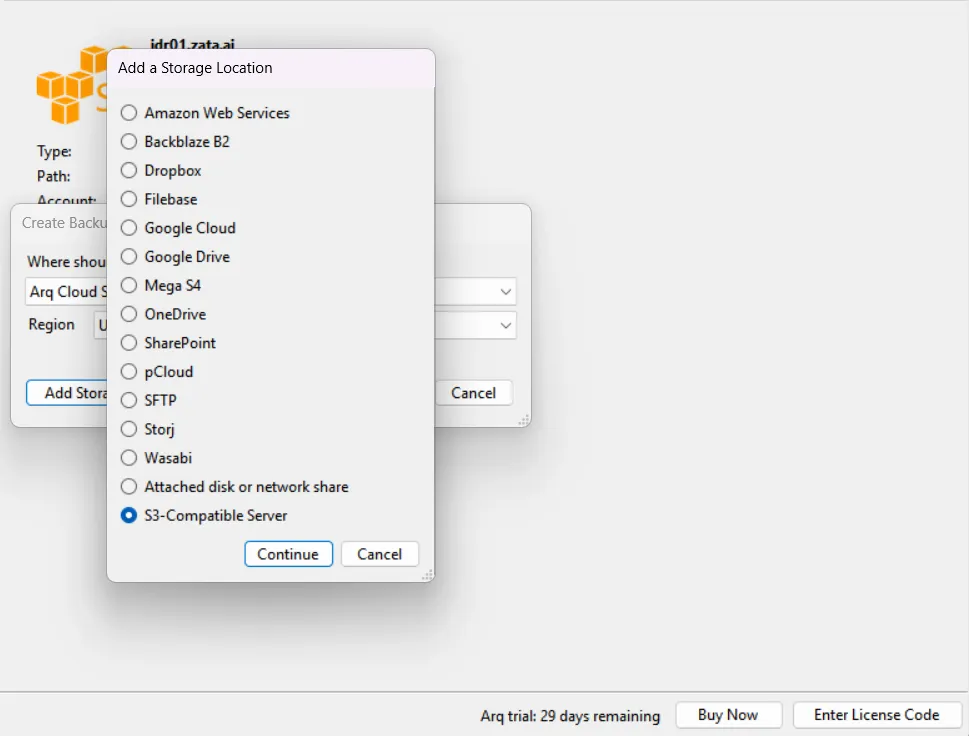Open the storage location dropdown arrow
Viewport: 969px width, 736px height.
click(506, 292)
